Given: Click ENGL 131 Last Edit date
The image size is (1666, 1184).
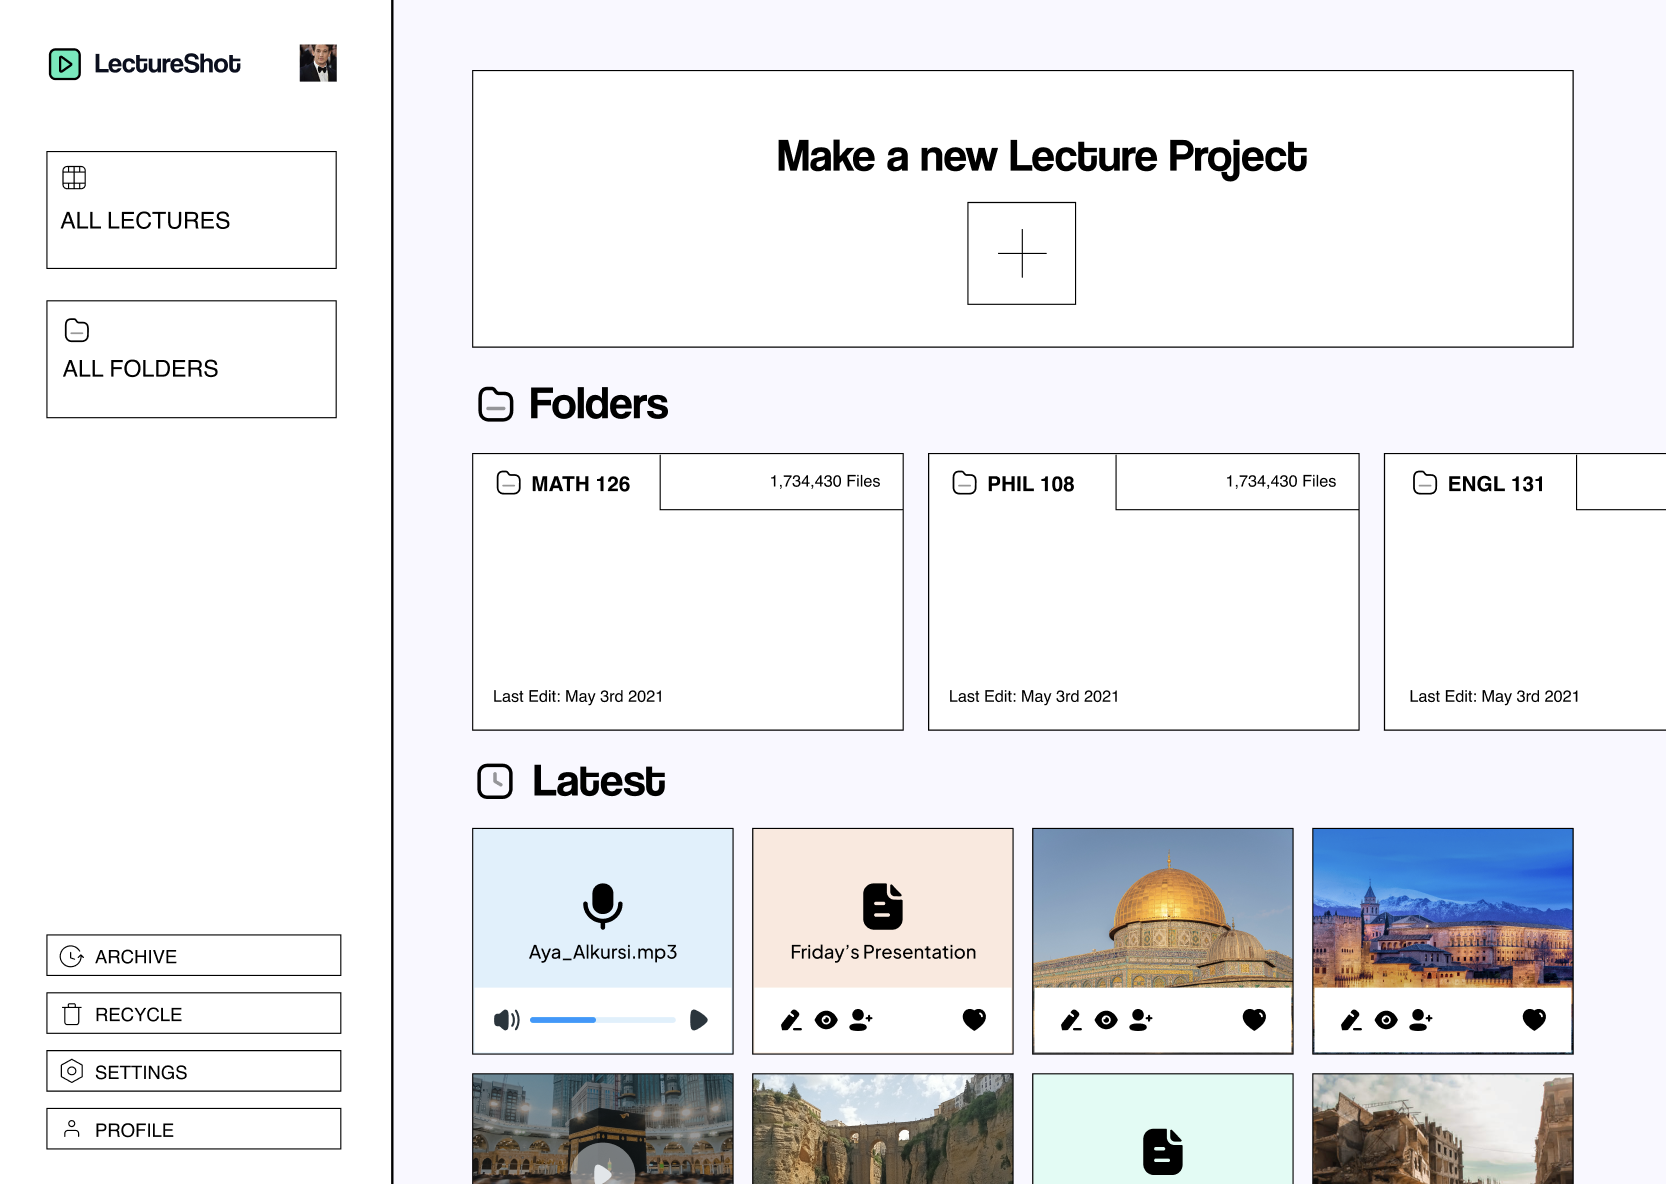Looking at the screenshot, I should 1494,696.
